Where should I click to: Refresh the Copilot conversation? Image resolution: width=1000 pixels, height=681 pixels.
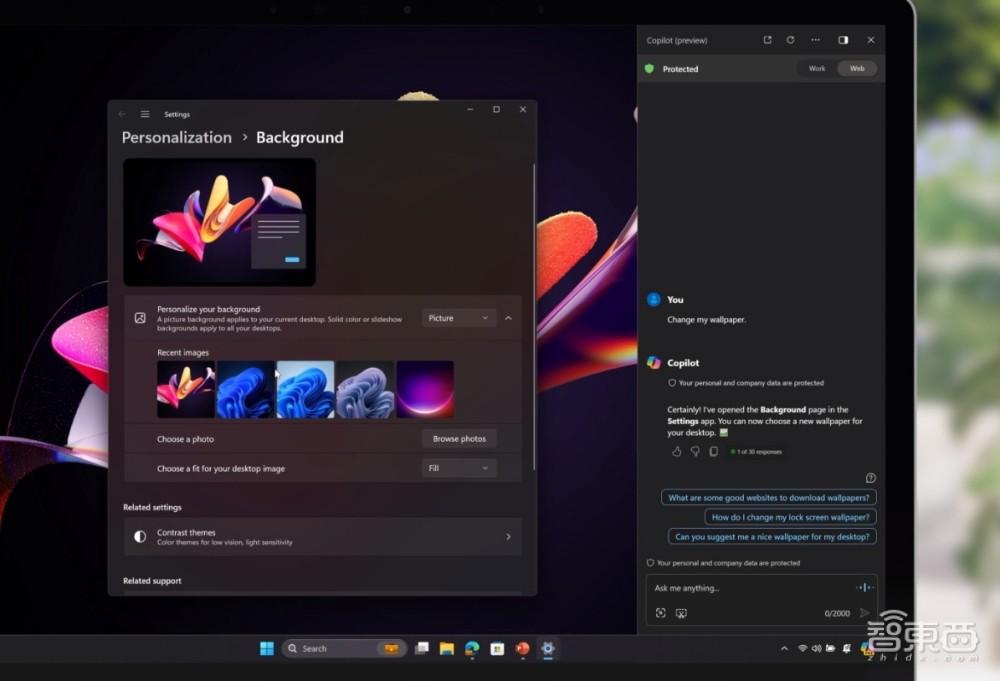[x=790, y=40]
